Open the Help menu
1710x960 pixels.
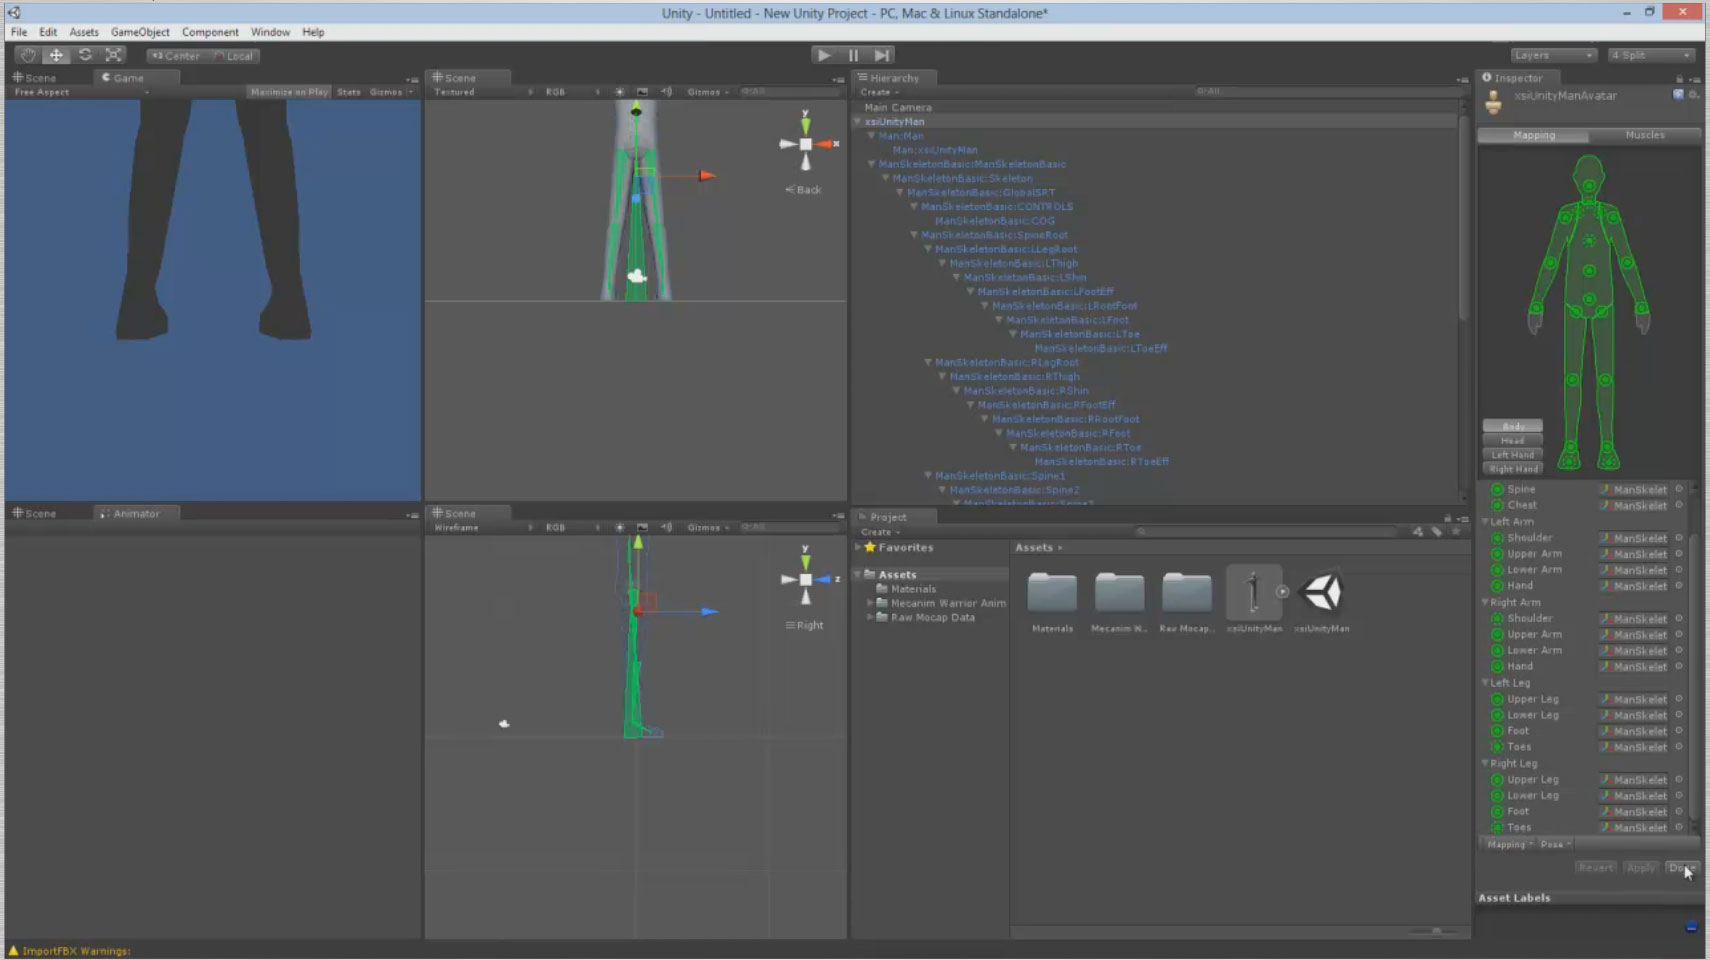(313, 32)
